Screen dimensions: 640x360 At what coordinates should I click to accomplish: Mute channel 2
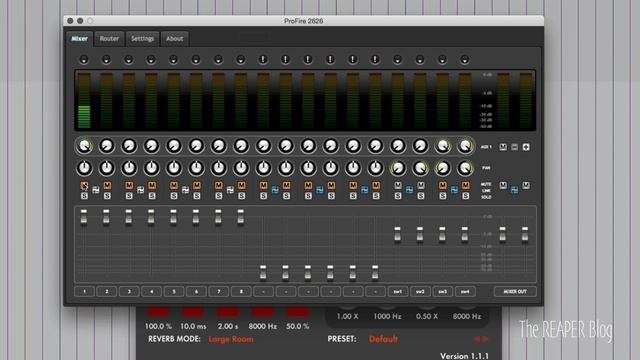pos(107,186)
